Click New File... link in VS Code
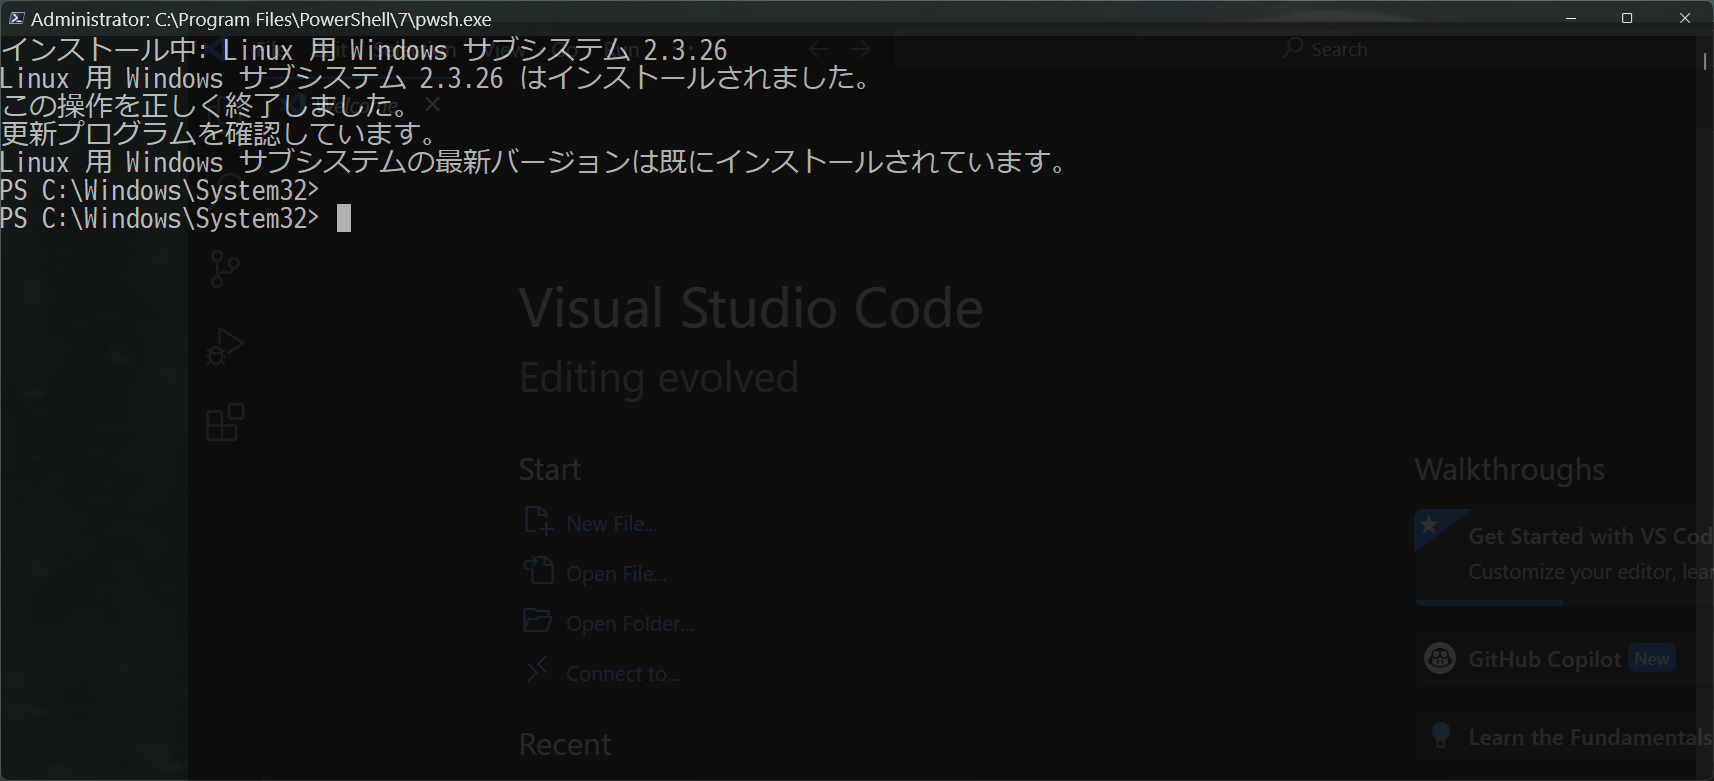Image resolution: width=1714 pixels, height=781 pixels. tap(612, 524)
